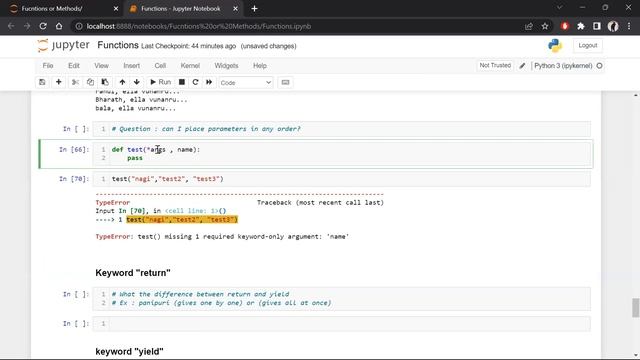Open the browser profile avatar
640x360 pixels.
tap(613, 26)
